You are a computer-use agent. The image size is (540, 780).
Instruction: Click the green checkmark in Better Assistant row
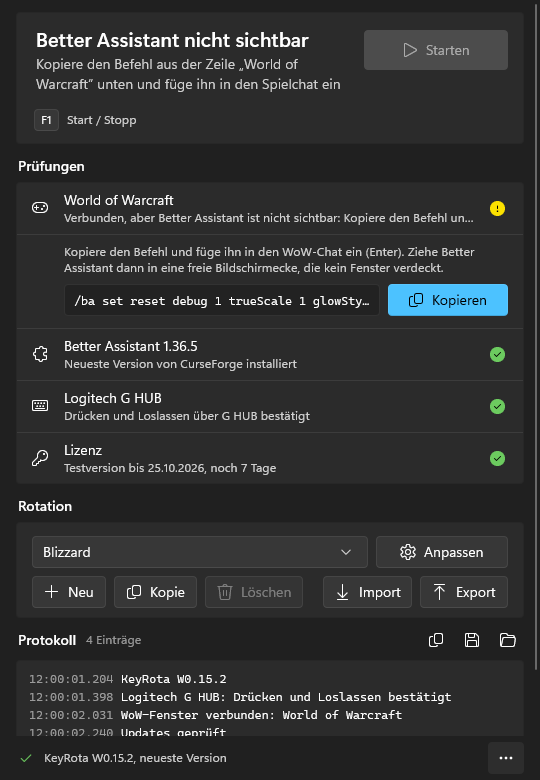[497, 354]
